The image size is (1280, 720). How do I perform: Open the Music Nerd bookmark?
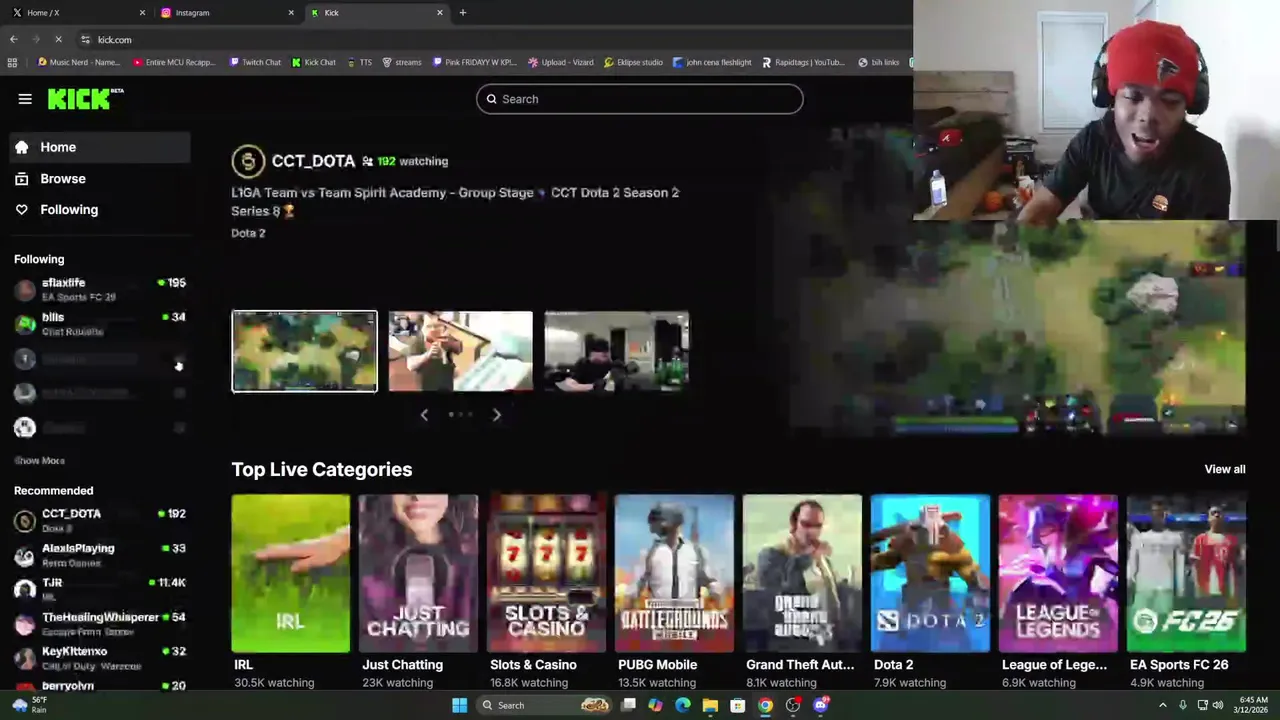click(x=79, y=62)
